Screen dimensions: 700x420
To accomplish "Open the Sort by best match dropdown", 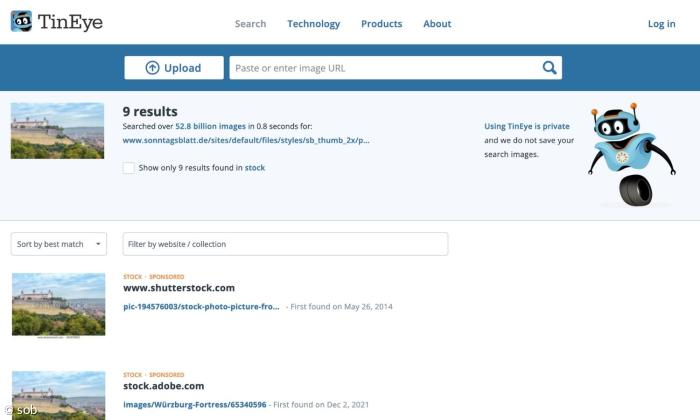I will (59, 244).
